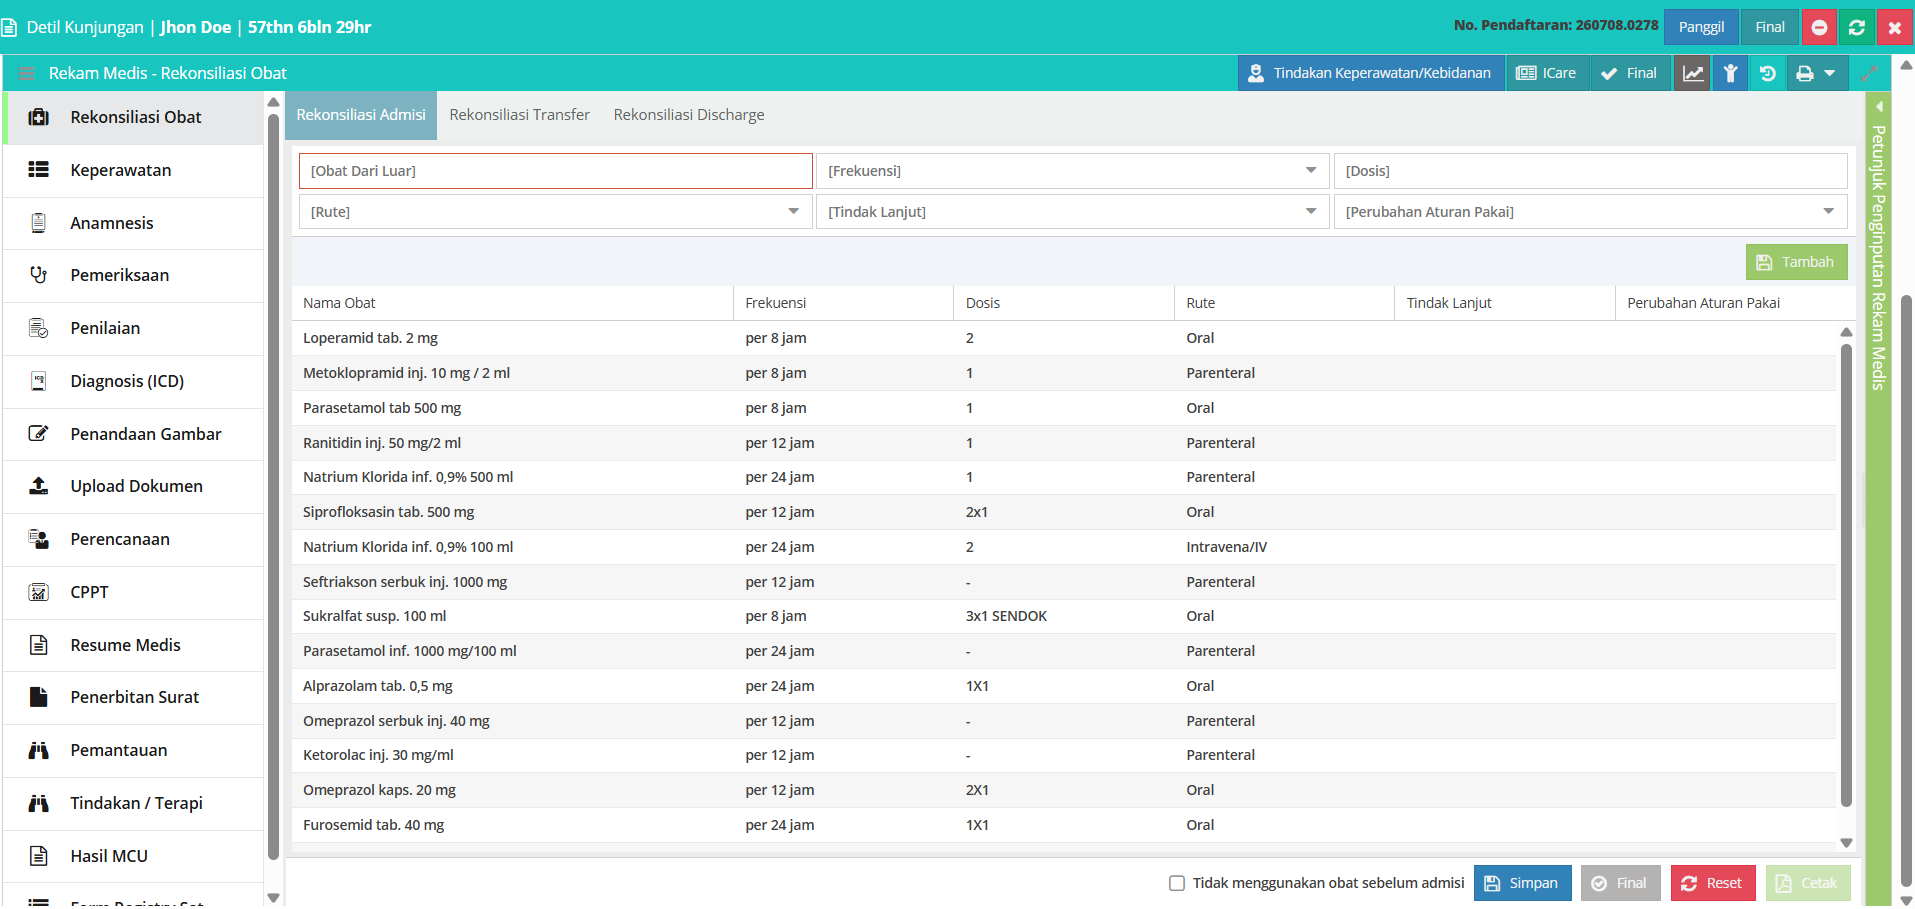This screenshot has height=909, width=1915.
Task: Focus the Obat Dari Luar input field
Action: [555, 171]
